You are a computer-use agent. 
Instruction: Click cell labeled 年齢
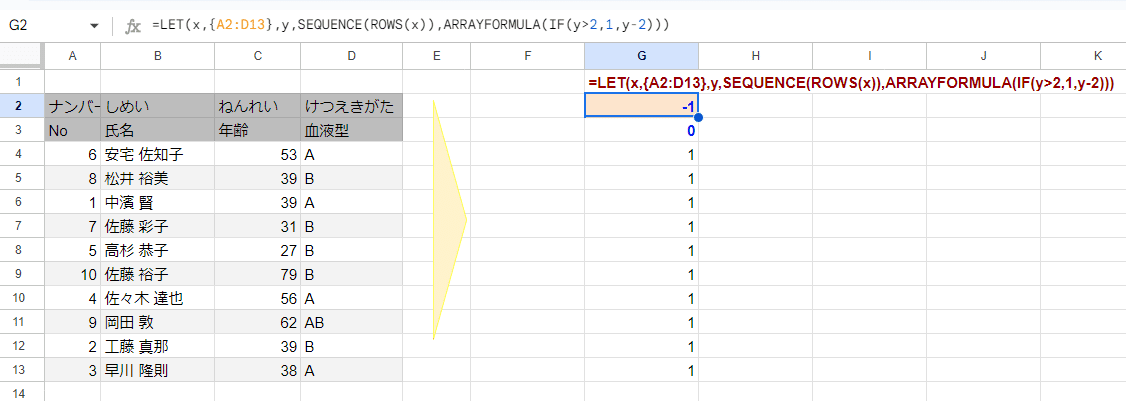pyautogui.click(x=257, y=130)
